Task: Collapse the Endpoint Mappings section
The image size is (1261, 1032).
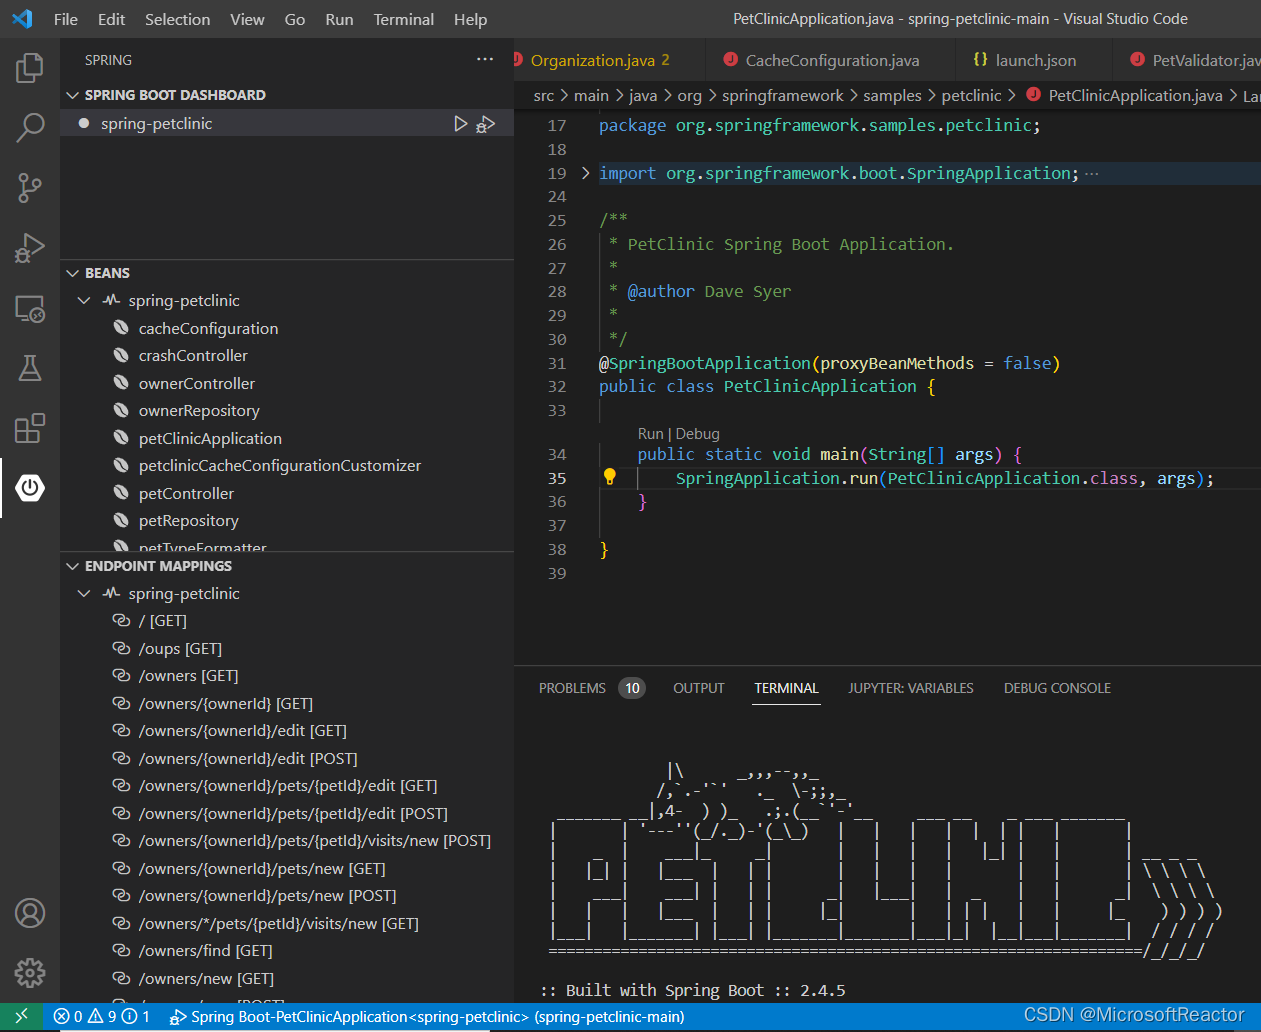Action: pos(72,566)
